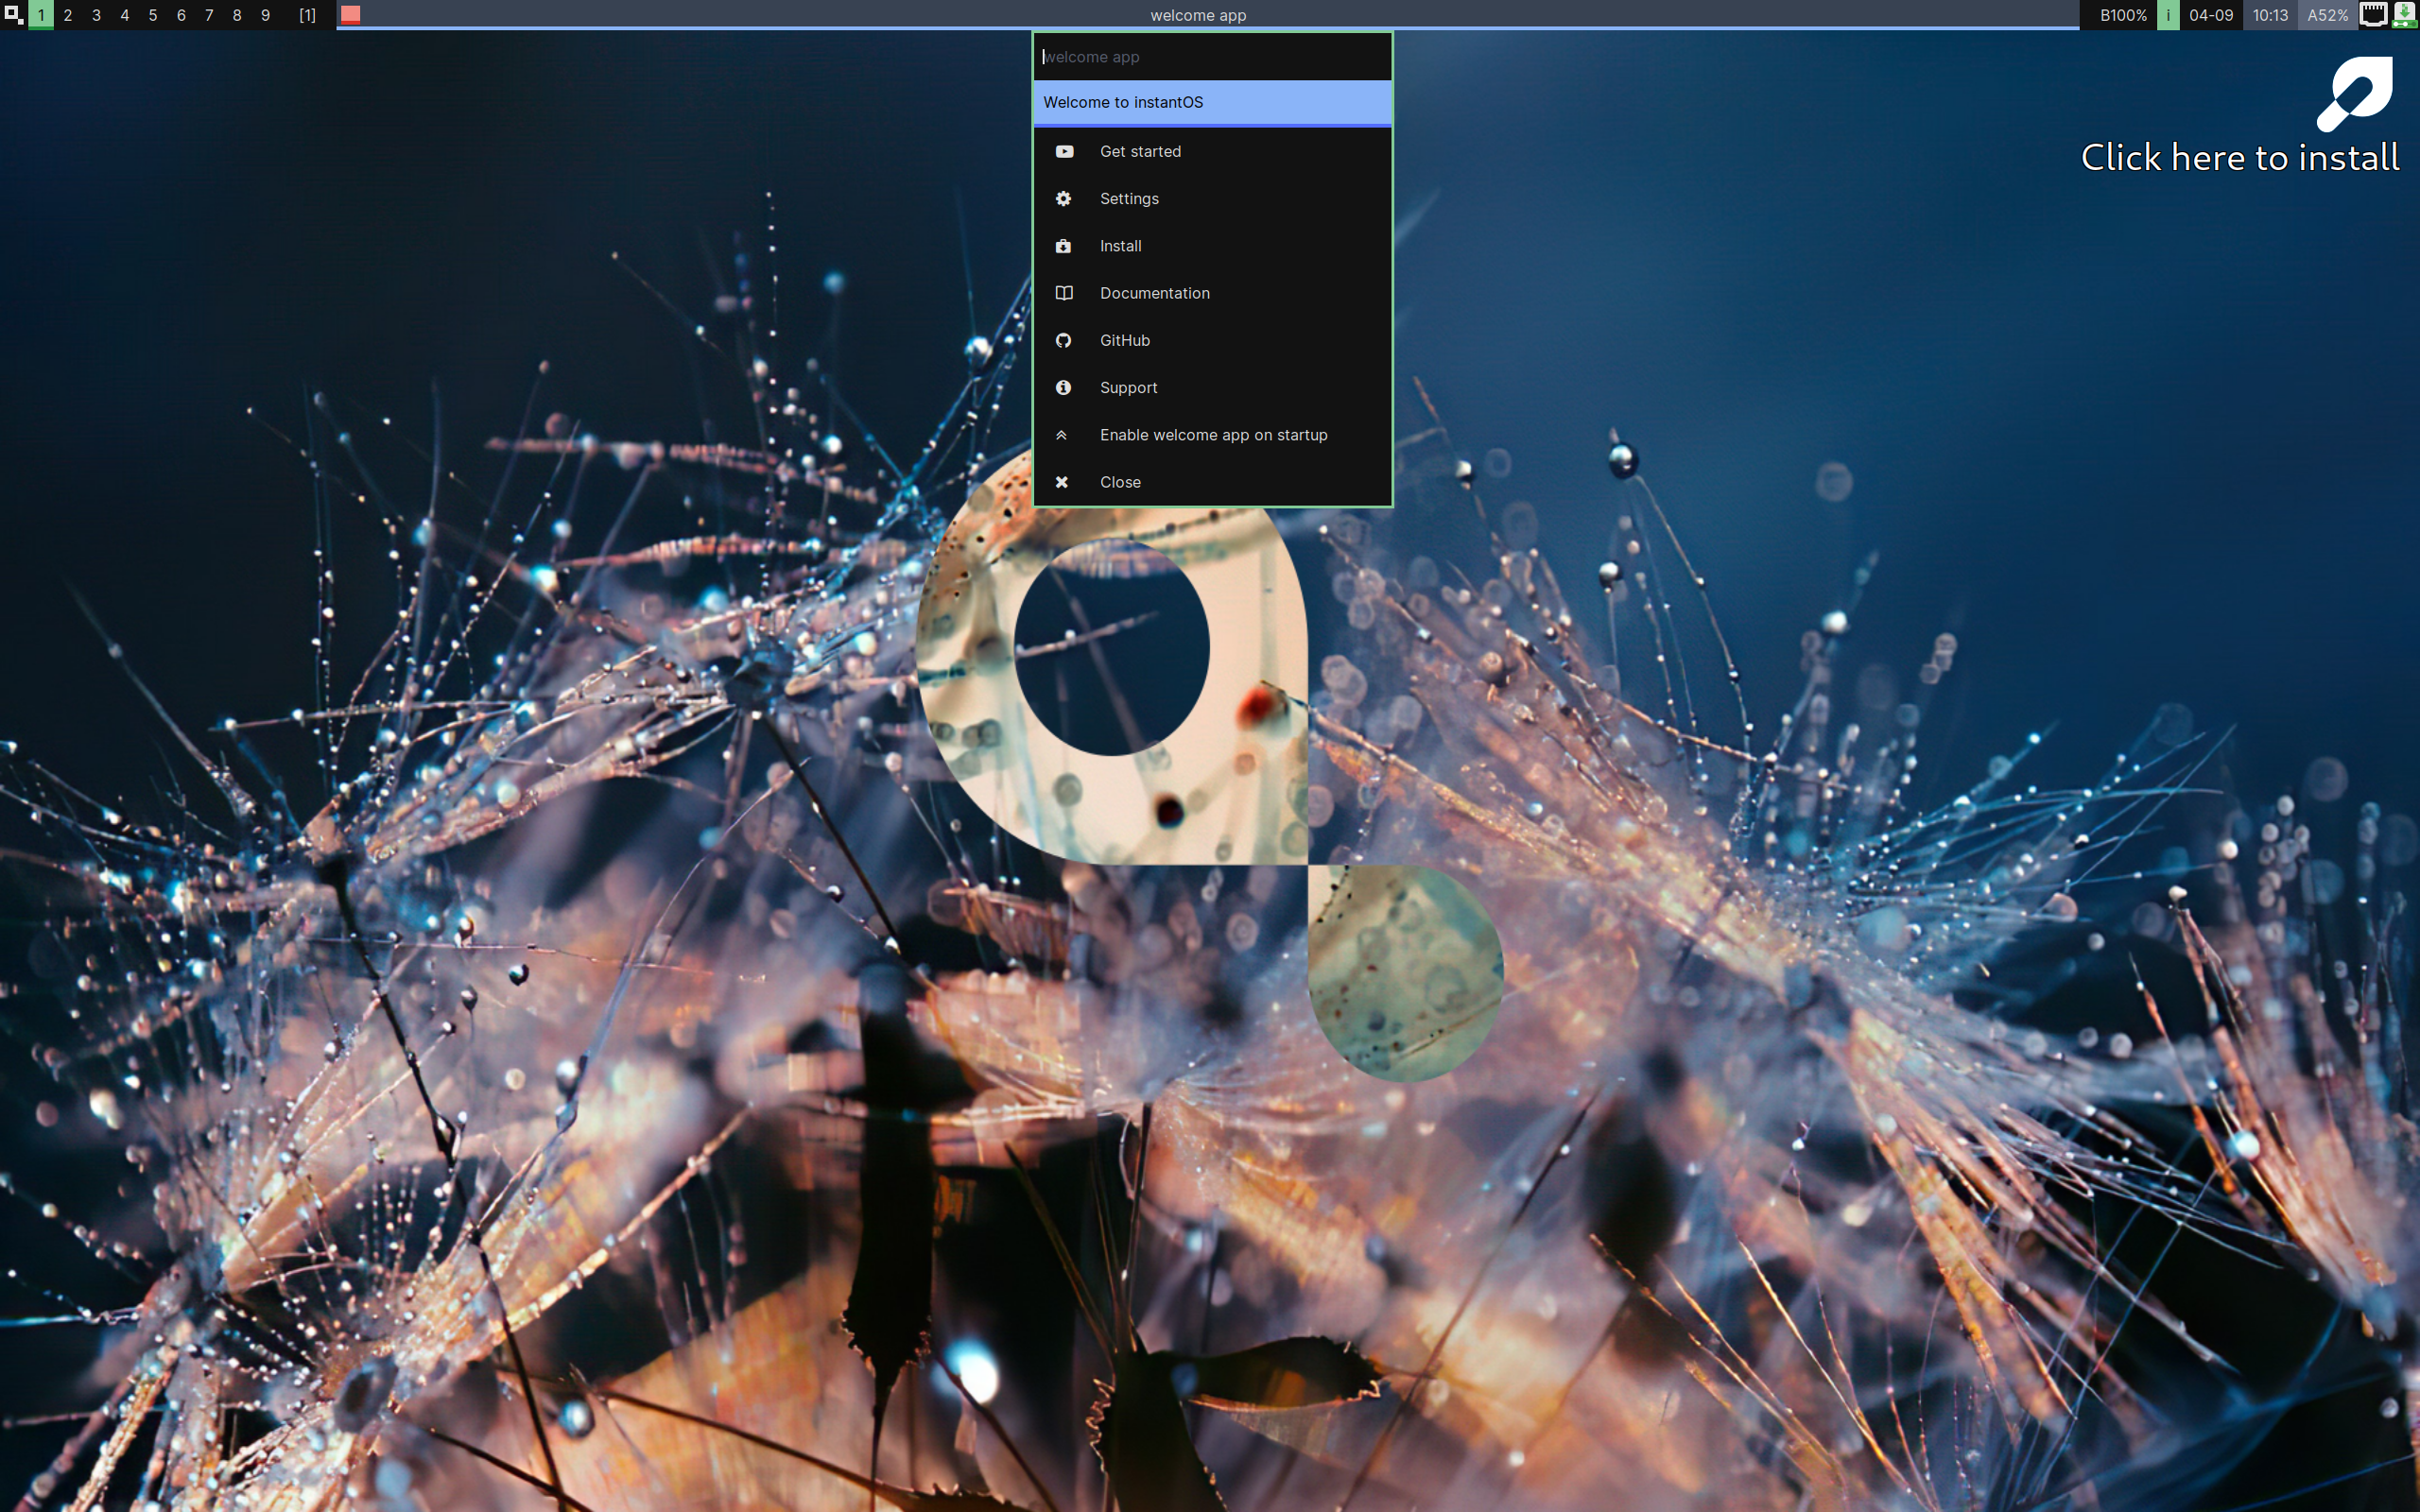Click the welcome app window title bar
Image resolution: width=2420 pixels, height=1512 pixels.
pos(1207,14)
